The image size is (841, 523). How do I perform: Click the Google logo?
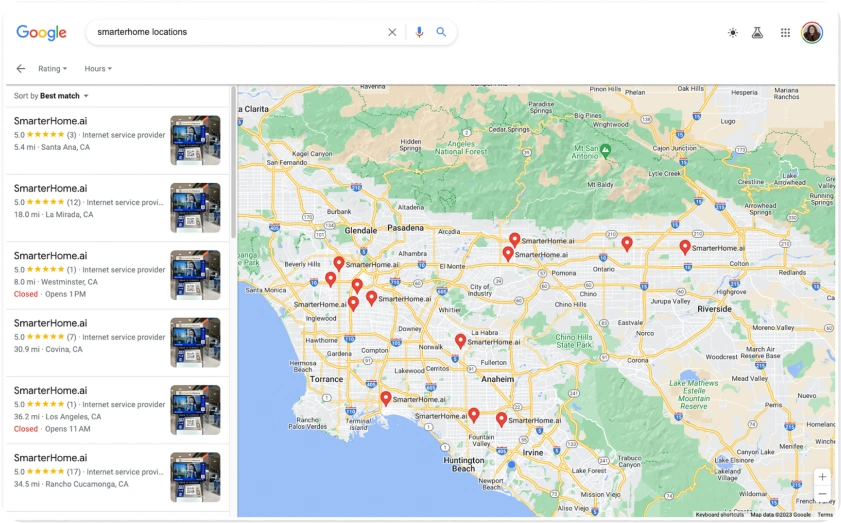pyautogui.click(x=41, y=32)
